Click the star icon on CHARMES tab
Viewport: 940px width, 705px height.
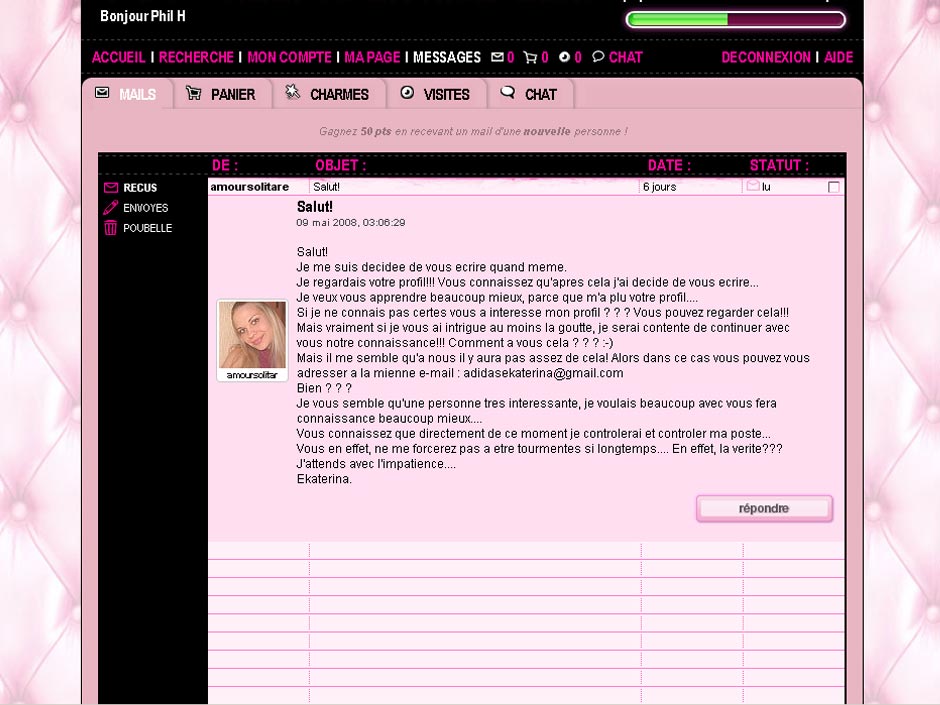pyautogui.click(x=292, y=92)
